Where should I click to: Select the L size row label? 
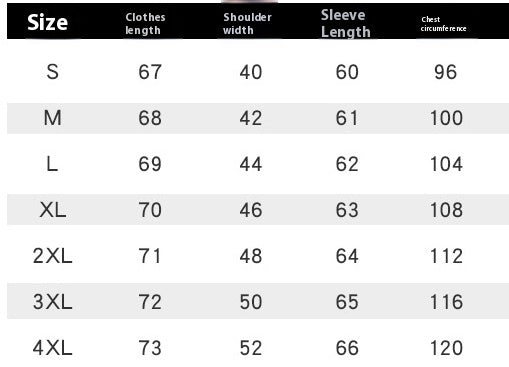tap(52, 164)
